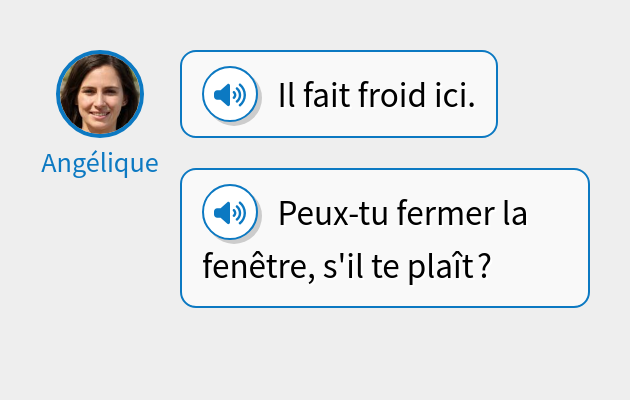Click the word 'froid'
The width and height of the screenshot is (630, 400).
coord(391,96)
